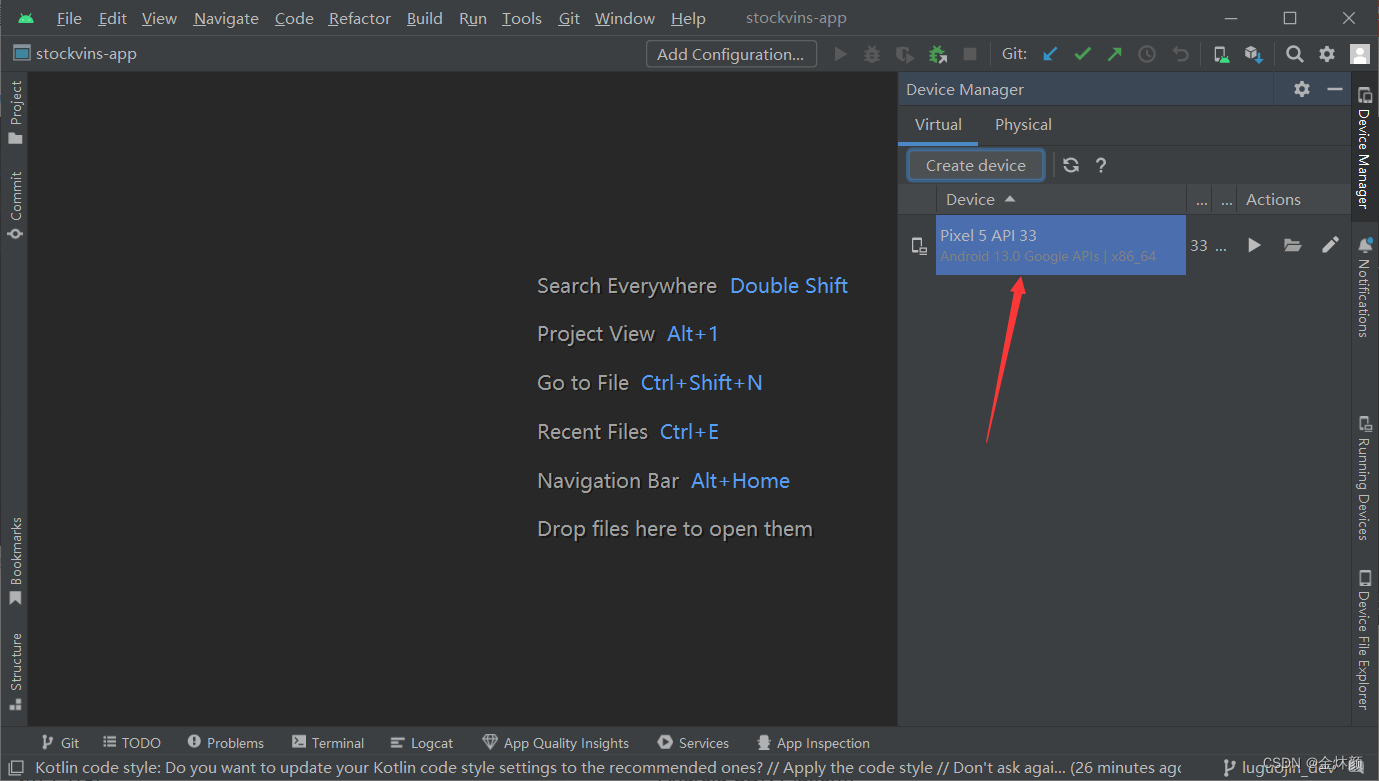Click the Run app play icon in toolbar
The height and width of the screenshot is (781, 1379).
(x=841, y=54)
